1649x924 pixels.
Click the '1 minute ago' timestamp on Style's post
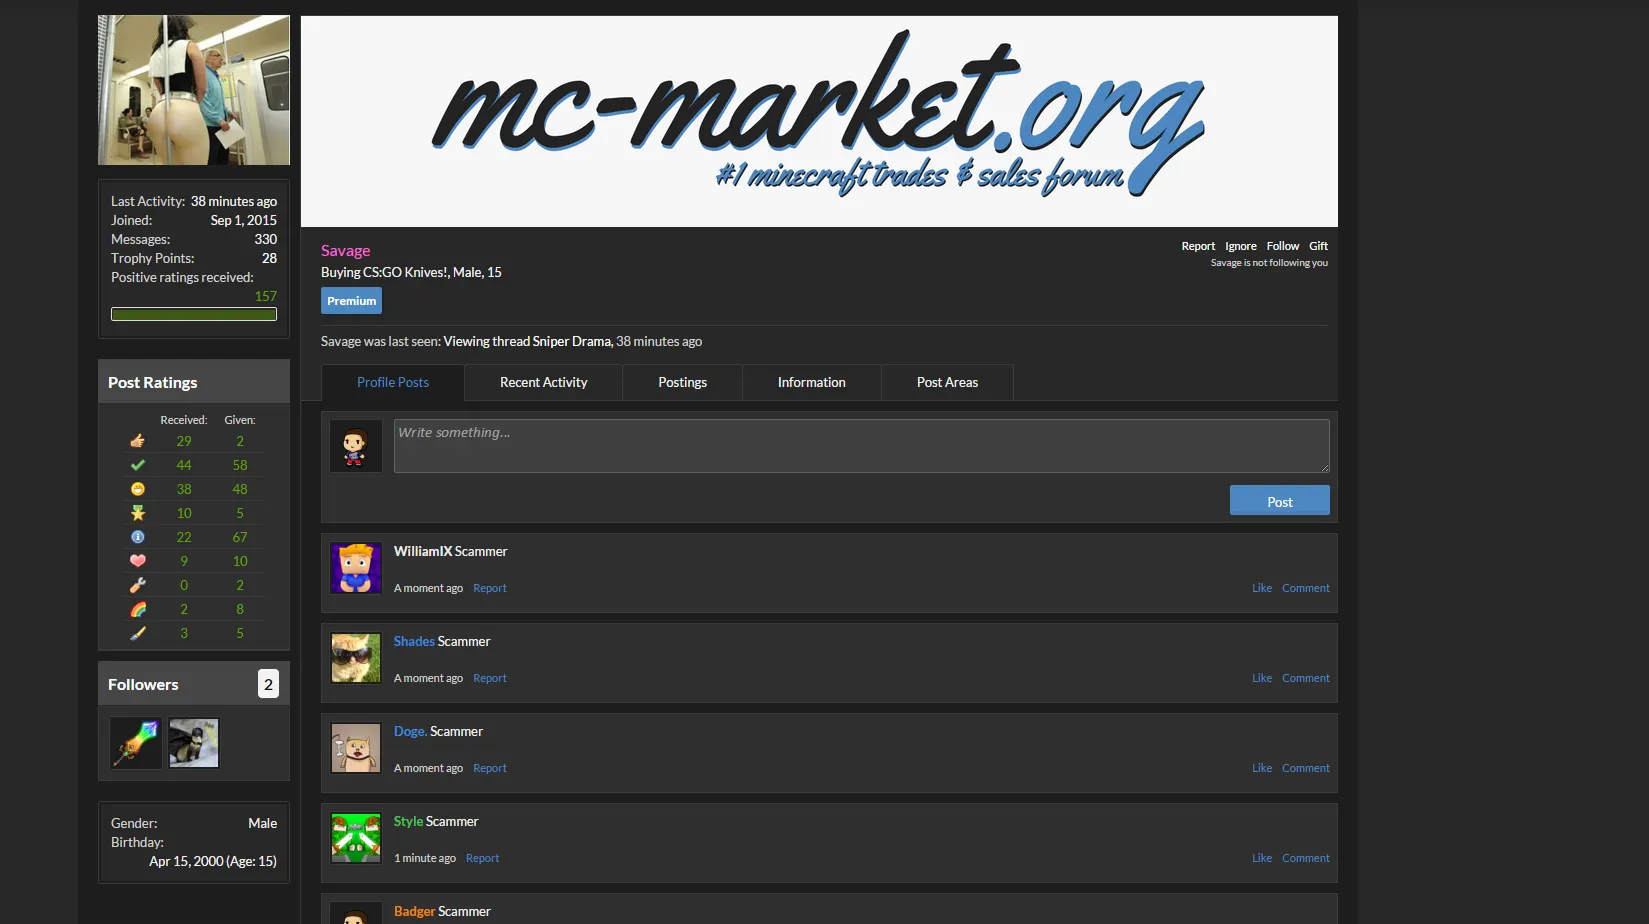point(425,859)
